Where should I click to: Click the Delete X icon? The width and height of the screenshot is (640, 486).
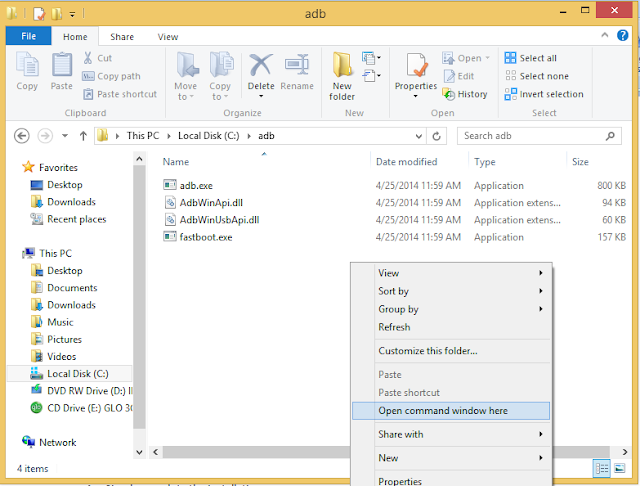click(261, 65)
